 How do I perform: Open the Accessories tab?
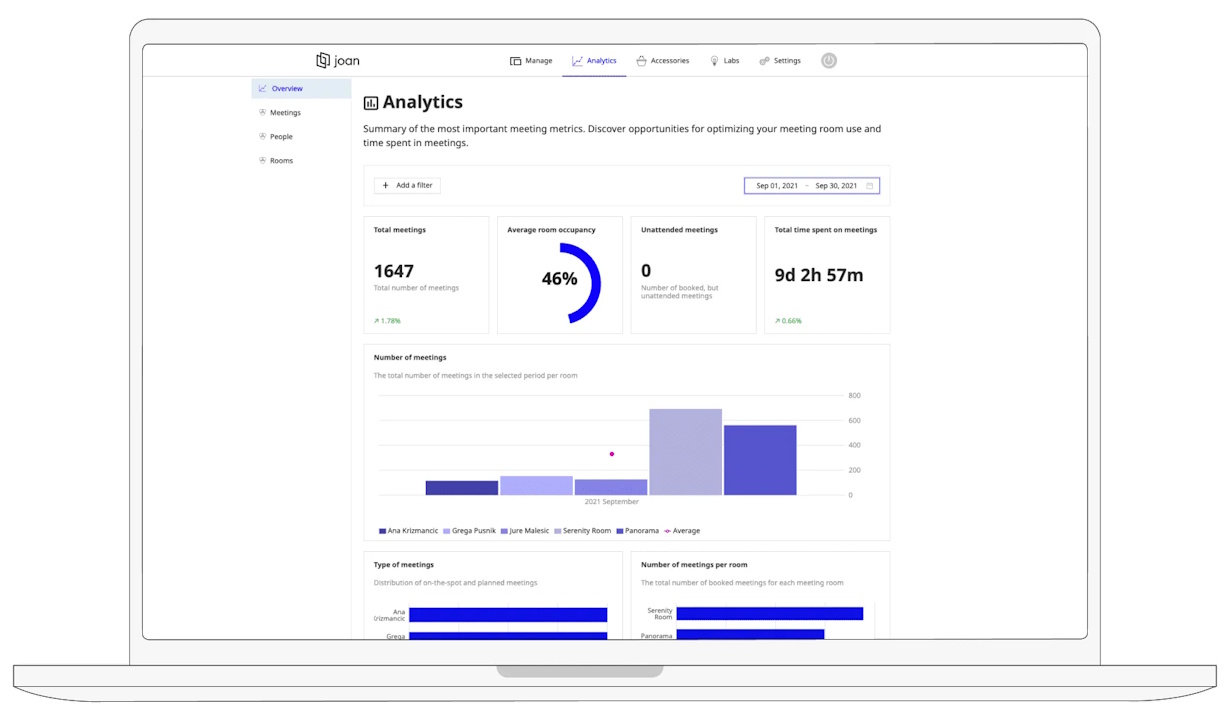662,61
